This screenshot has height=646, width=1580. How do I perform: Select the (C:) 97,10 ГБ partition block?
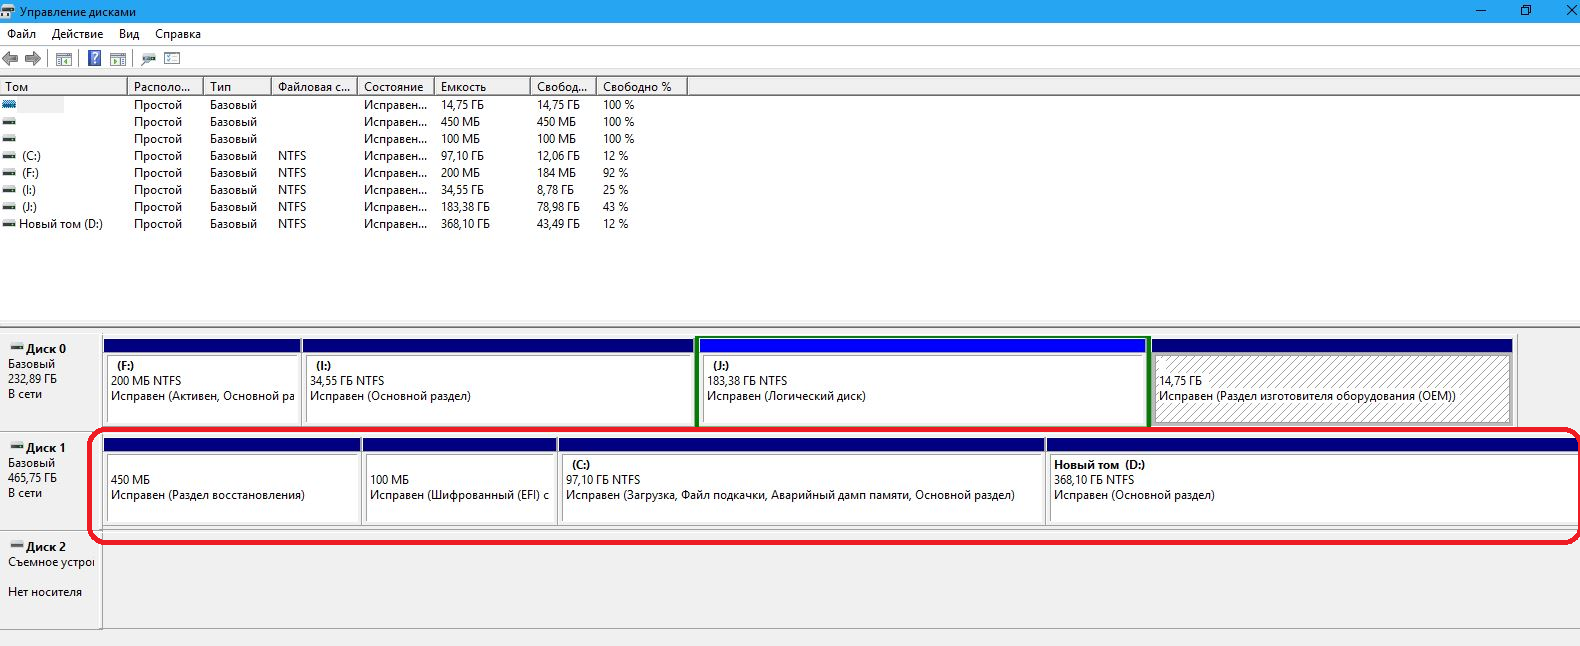tap(802, 487)
